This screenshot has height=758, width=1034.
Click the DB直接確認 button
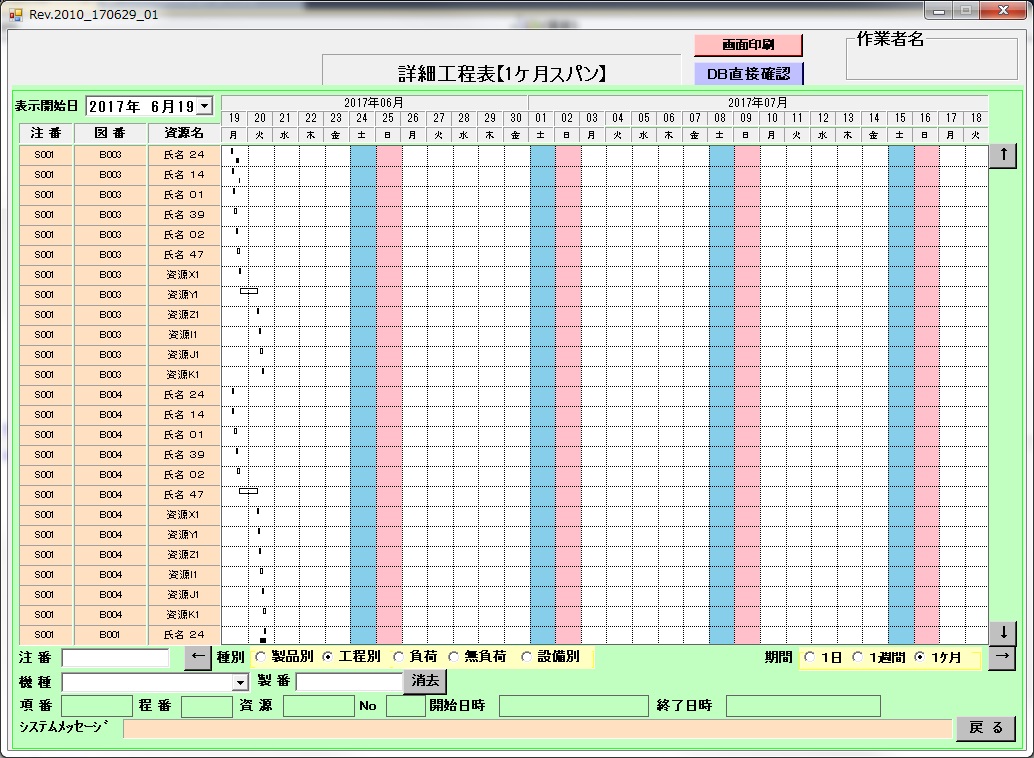click(748, 73)
